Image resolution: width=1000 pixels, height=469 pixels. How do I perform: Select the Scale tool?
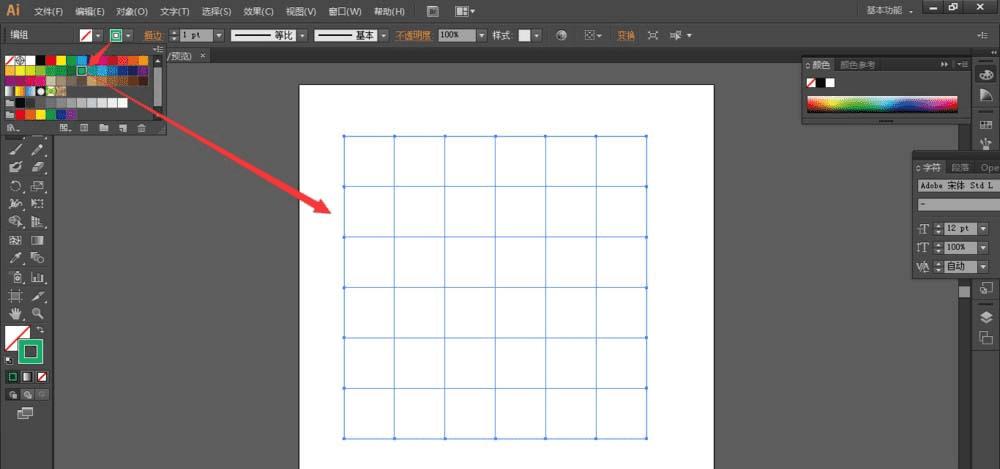(x=38, y=186)
